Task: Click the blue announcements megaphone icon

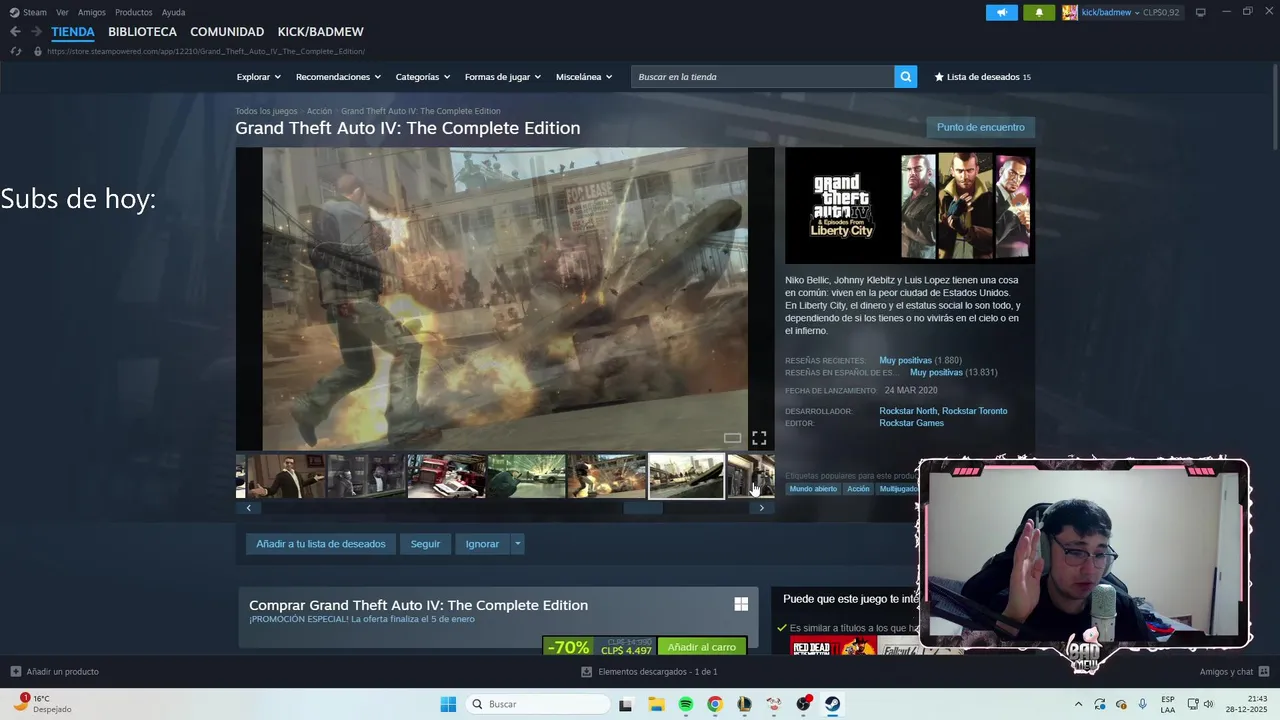Action: point(1002,12)
